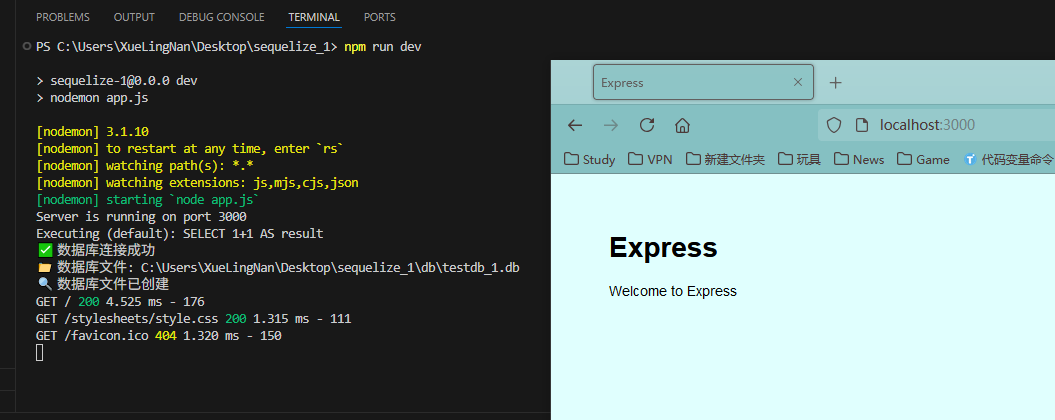Image resolution: width=1055 pixels, height=420 pixels.
Task: Click the page info icon by URL
Action: coord(862,125)
